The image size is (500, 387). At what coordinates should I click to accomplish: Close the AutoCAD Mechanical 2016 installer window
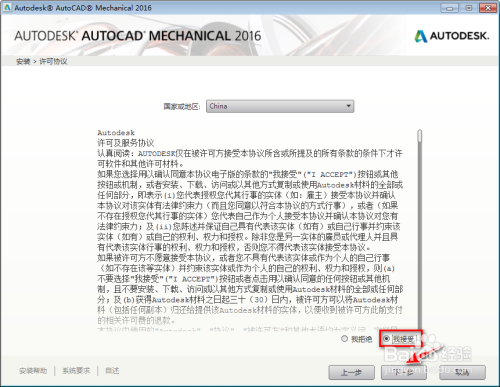[x=488, y=8]
